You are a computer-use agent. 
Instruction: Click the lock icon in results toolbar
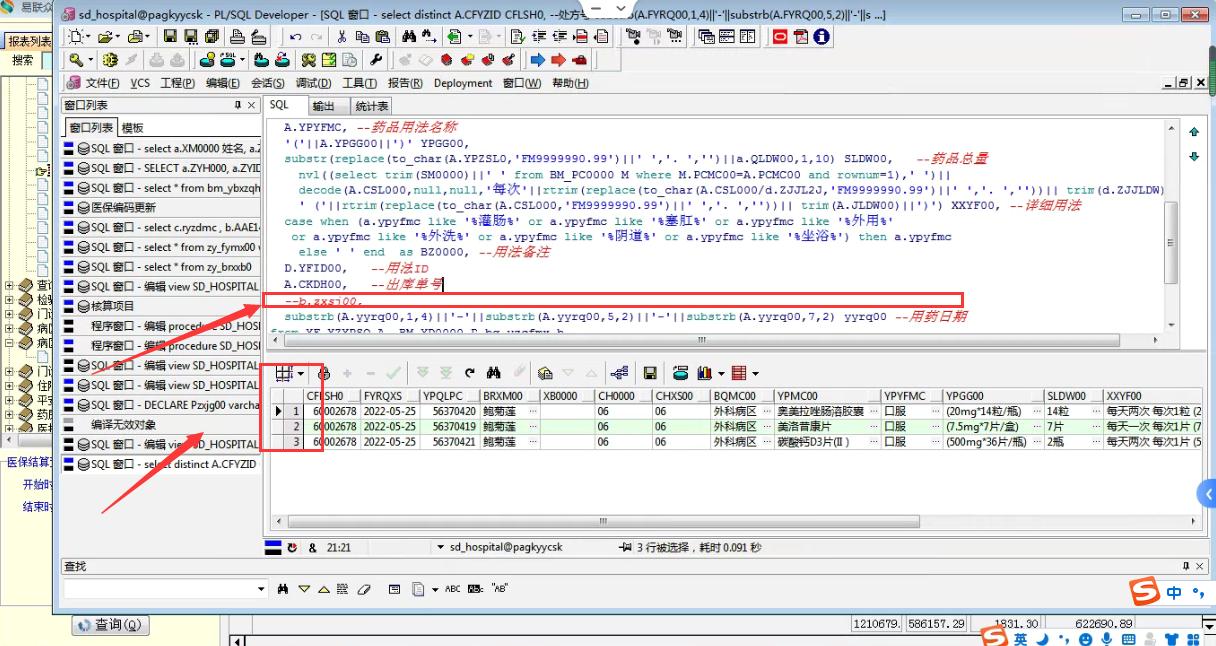click(323, 373)
